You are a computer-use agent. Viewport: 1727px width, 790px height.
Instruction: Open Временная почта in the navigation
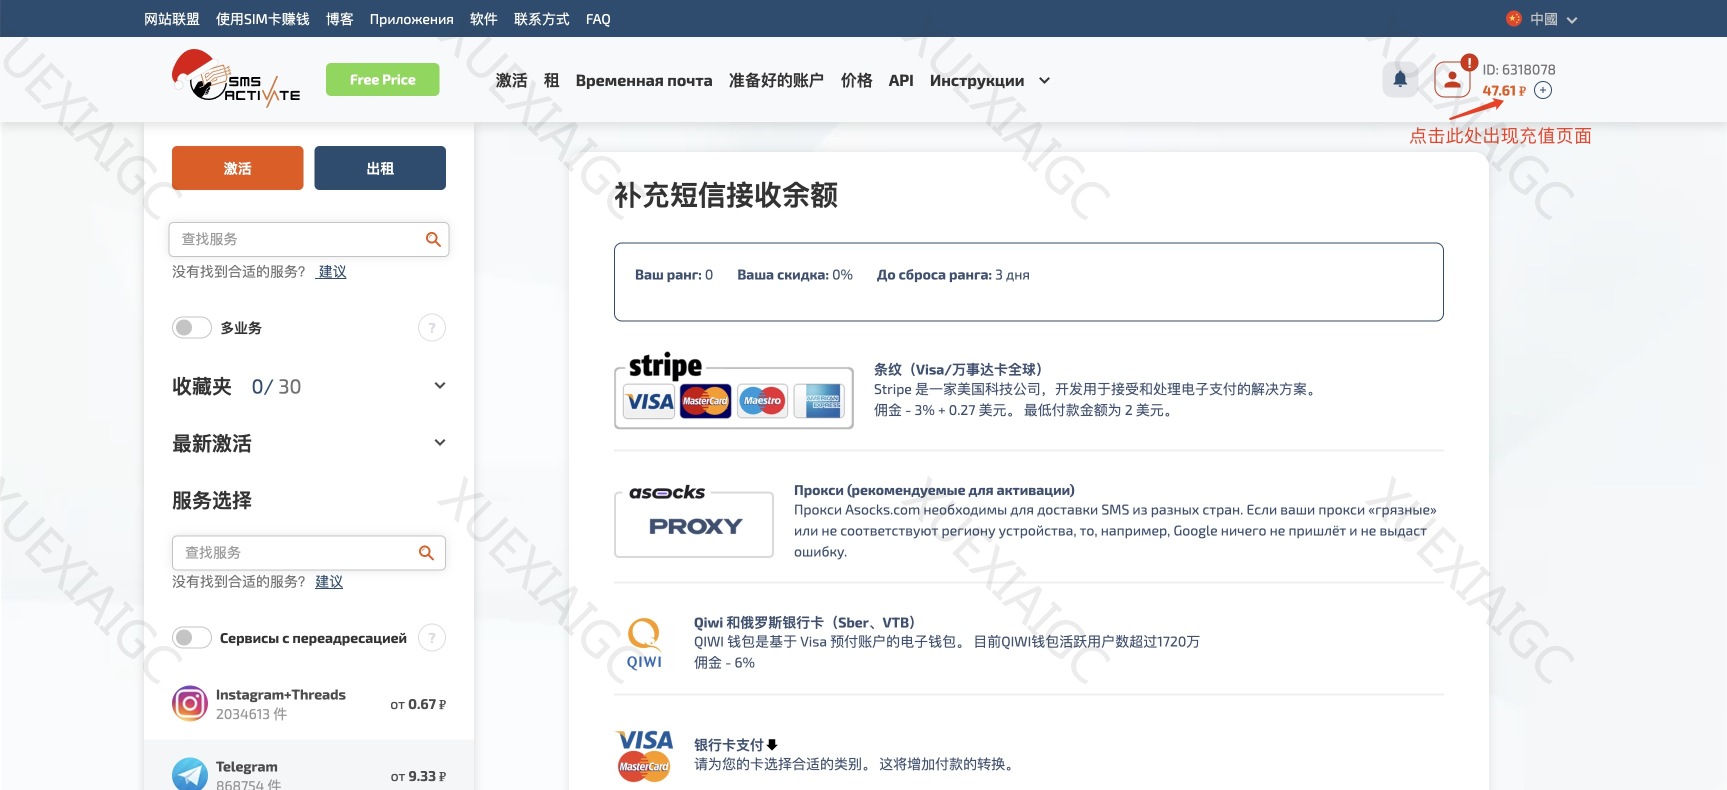point(643,81)
